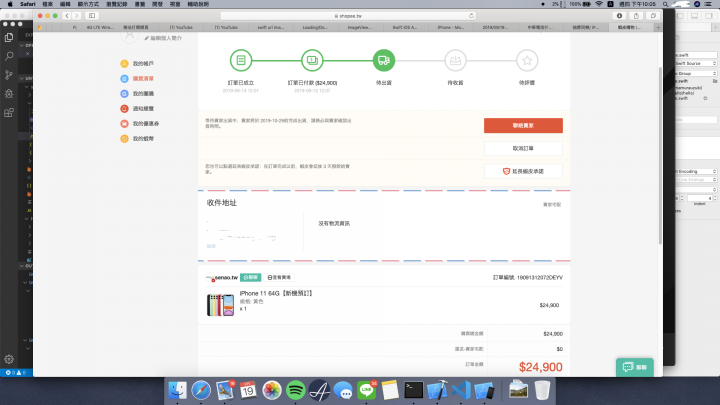Open 我的帳戶 in the Shopee sidebar
Image resolution: width=720 pixels, height=405 pixels.
(x=137, y=64)
